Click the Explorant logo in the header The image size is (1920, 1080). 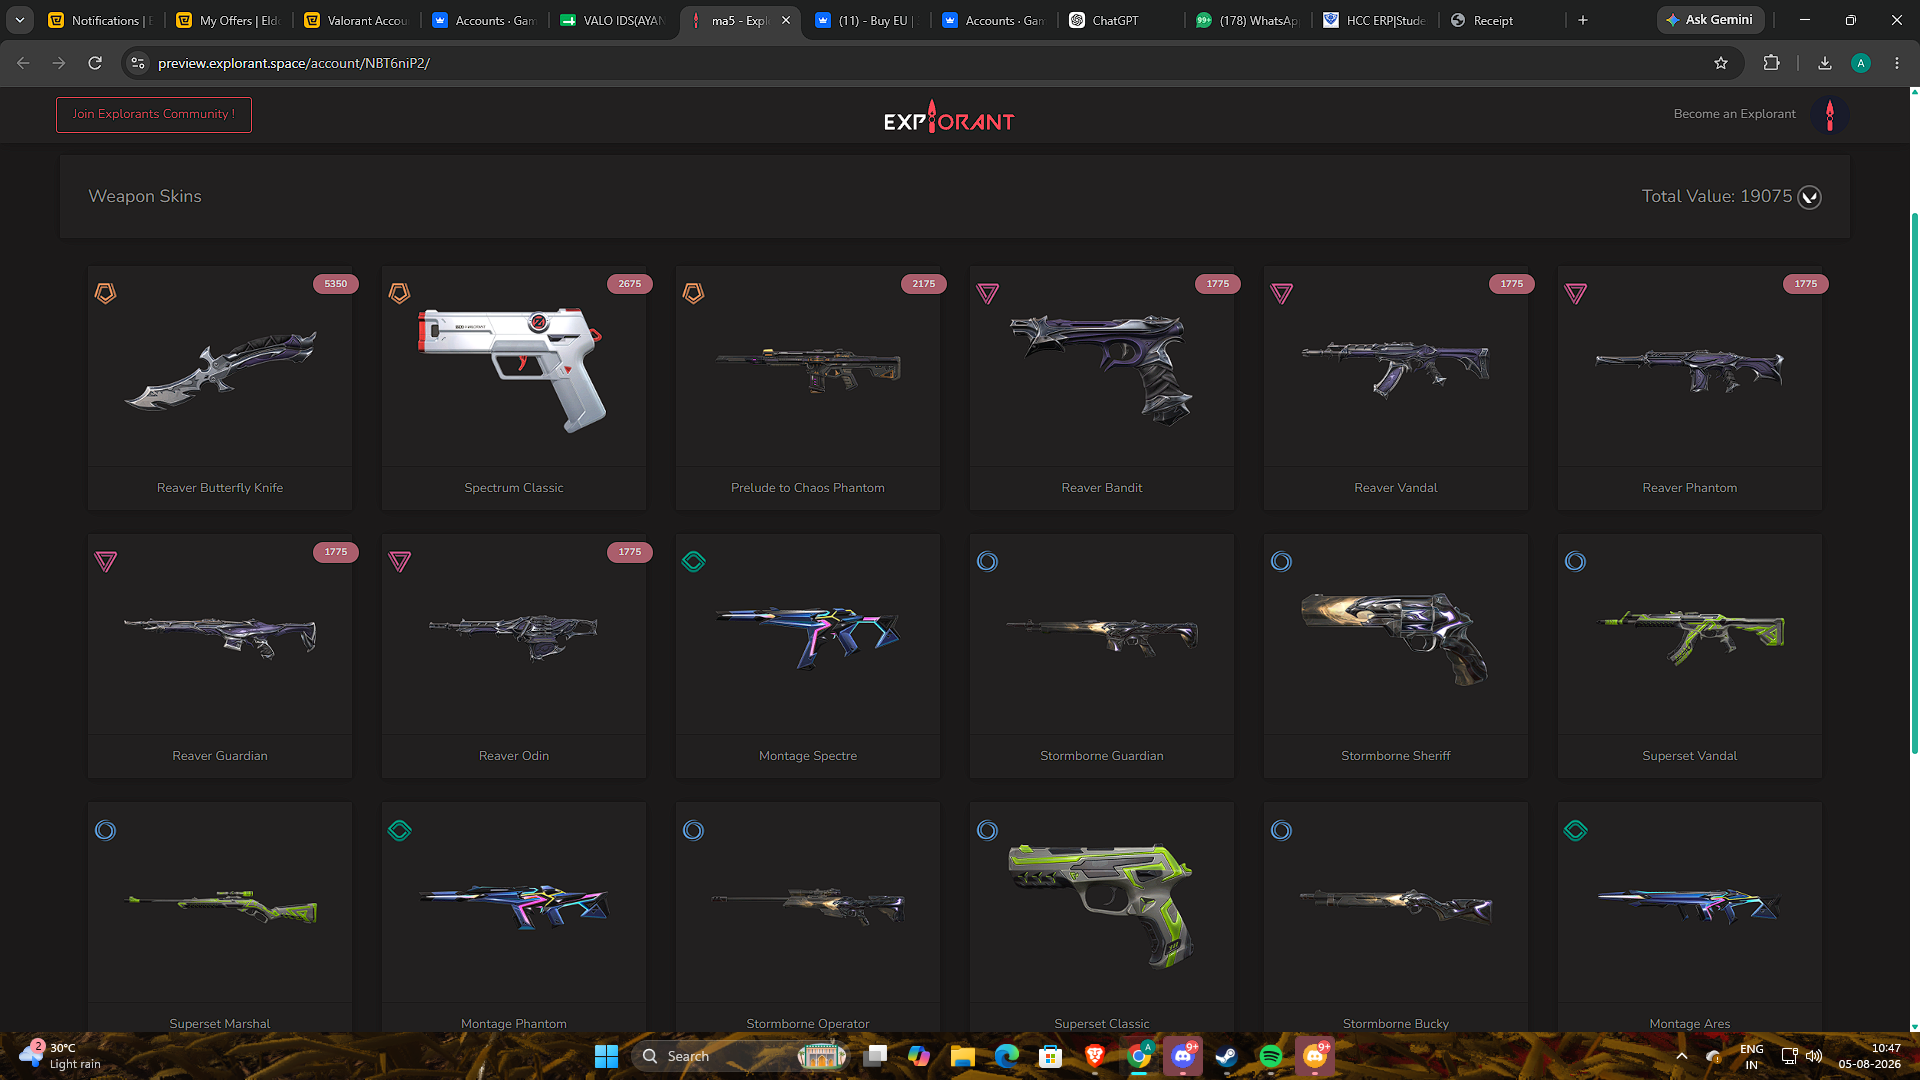tap(949, 117)
